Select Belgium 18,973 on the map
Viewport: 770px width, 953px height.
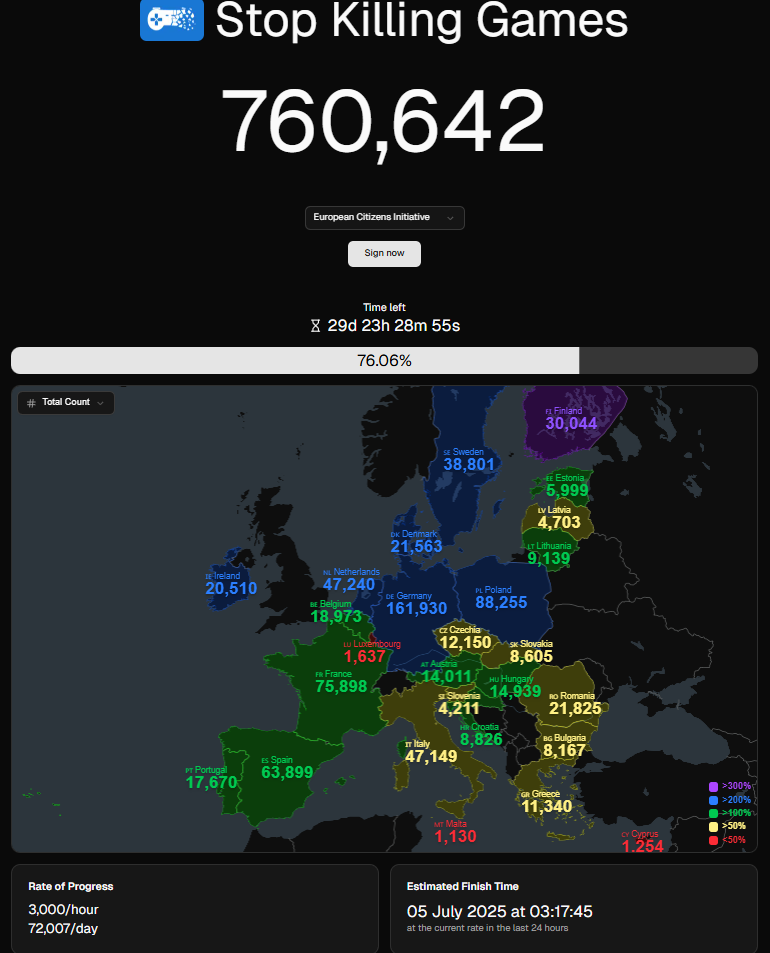pyautogui.click(x=336, y=611)
